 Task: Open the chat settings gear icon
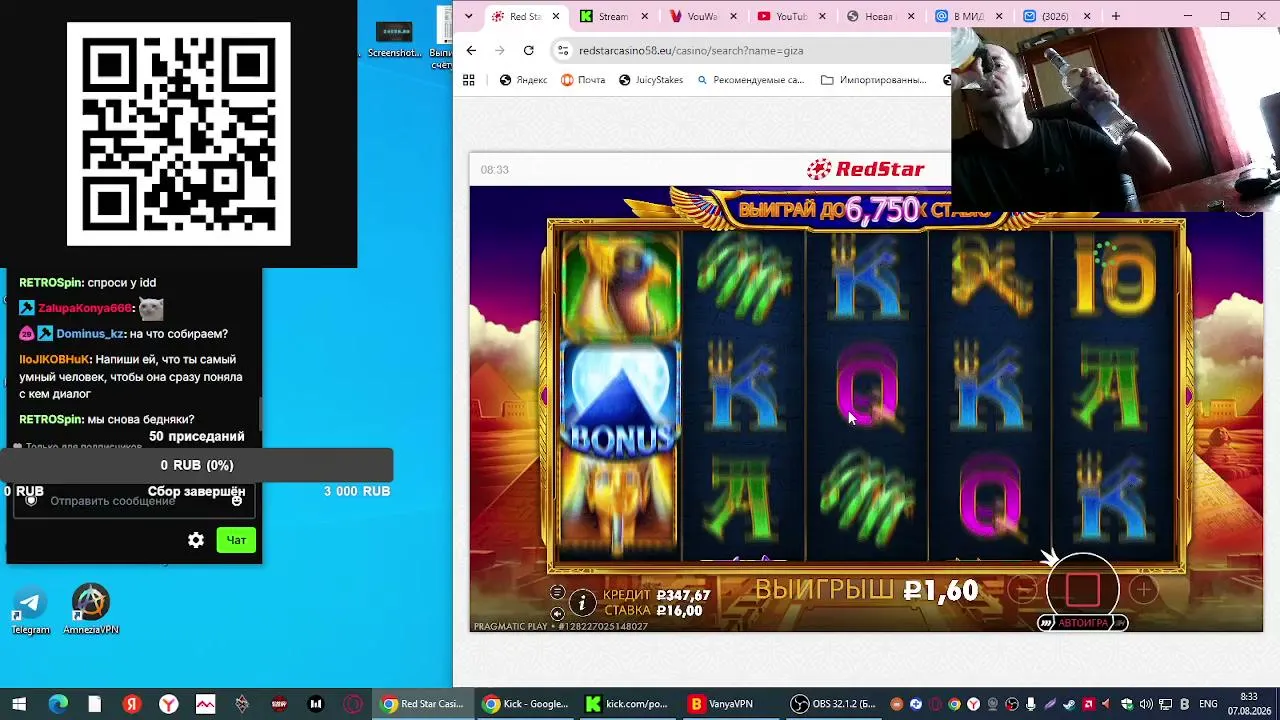[196, 540]
